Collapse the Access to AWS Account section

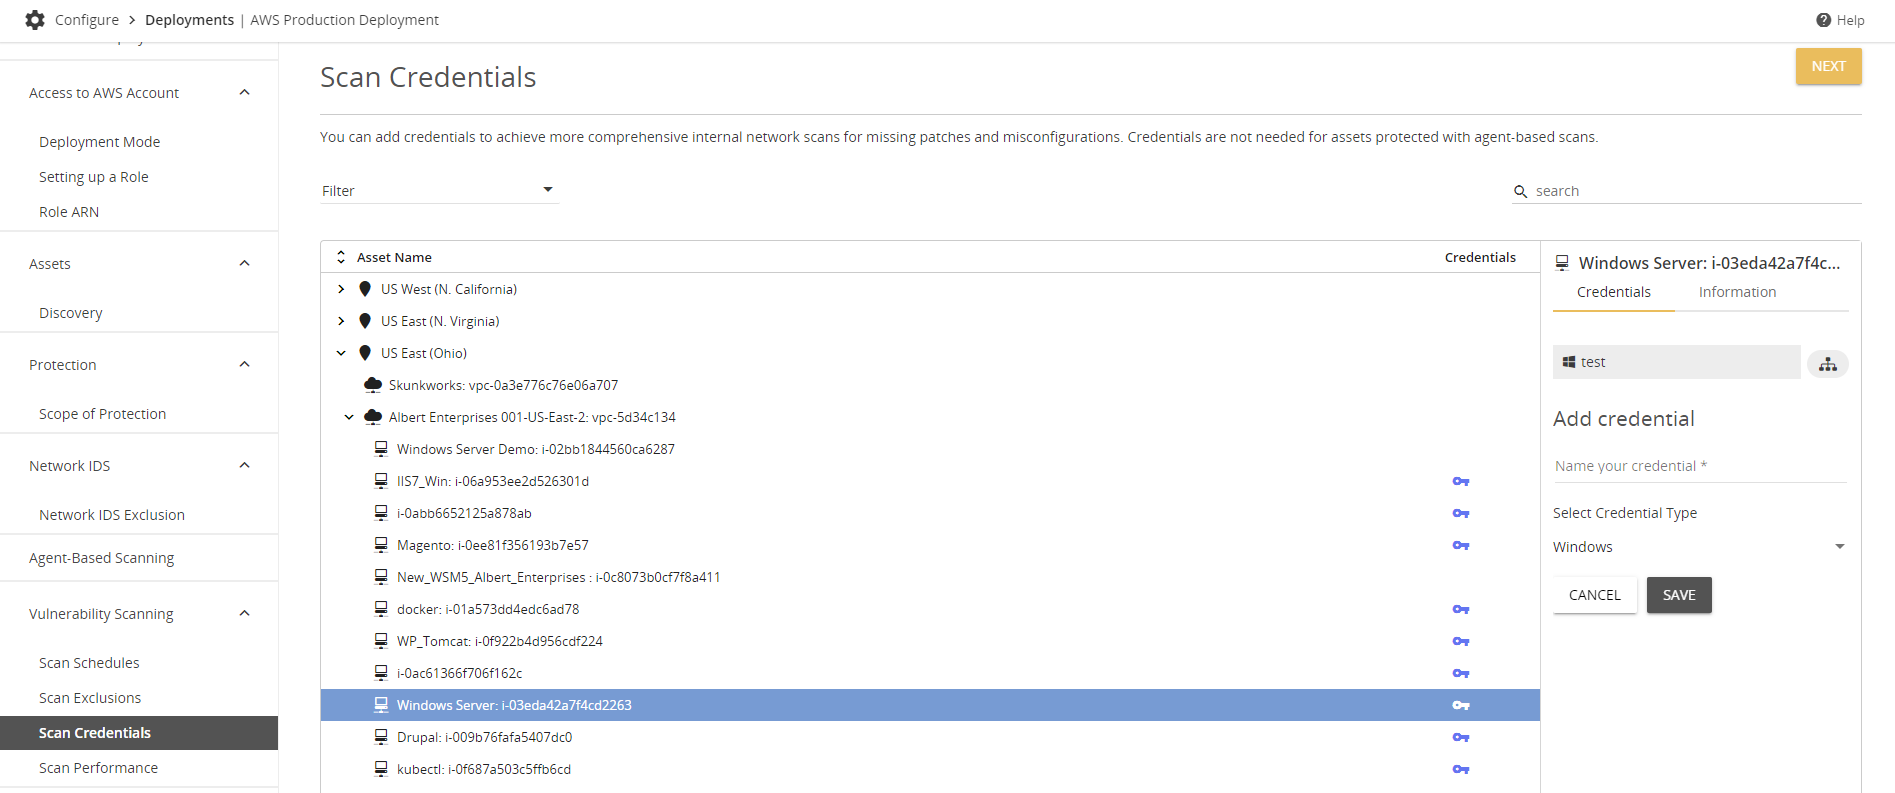245,93
